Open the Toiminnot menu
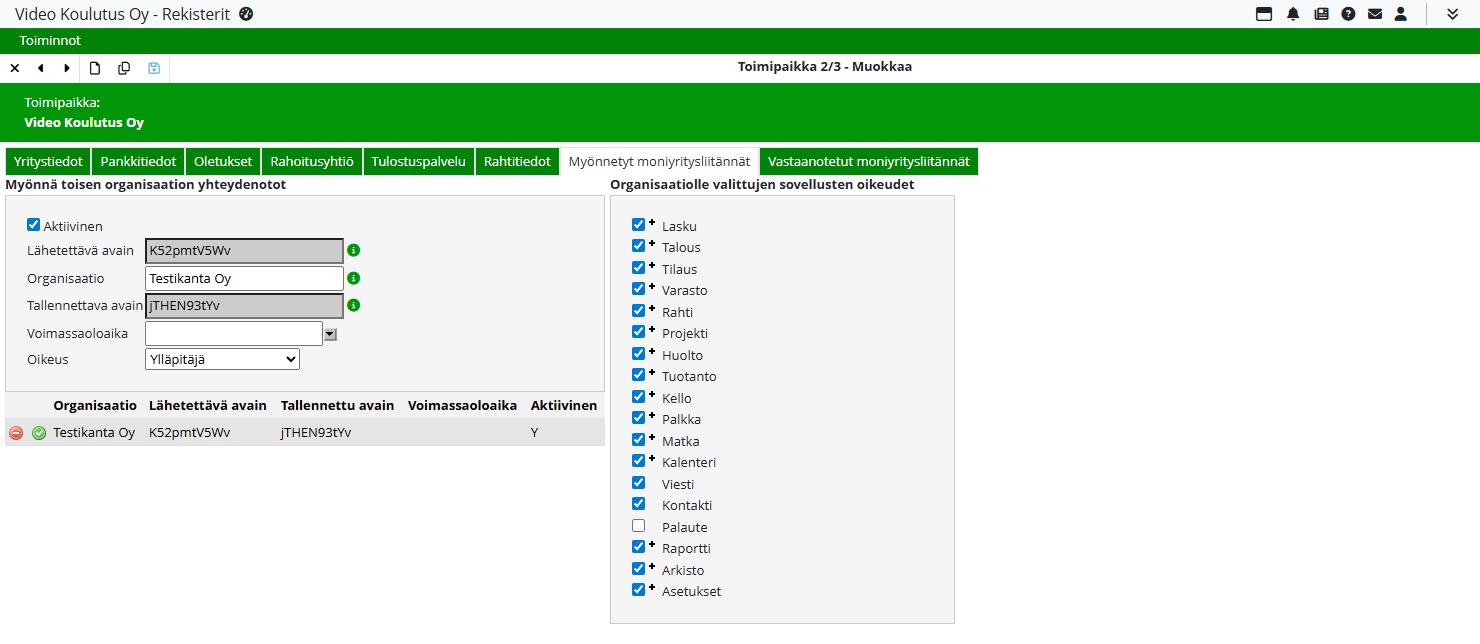 pyautogui.click(x=50, y=41)
